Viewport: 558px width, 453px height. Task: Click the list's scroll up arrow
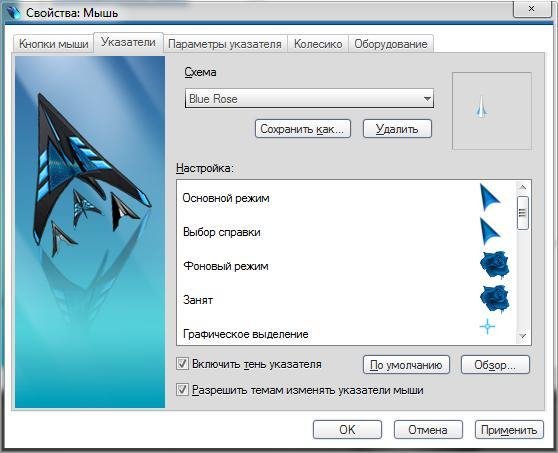click(x=523, y=187)
